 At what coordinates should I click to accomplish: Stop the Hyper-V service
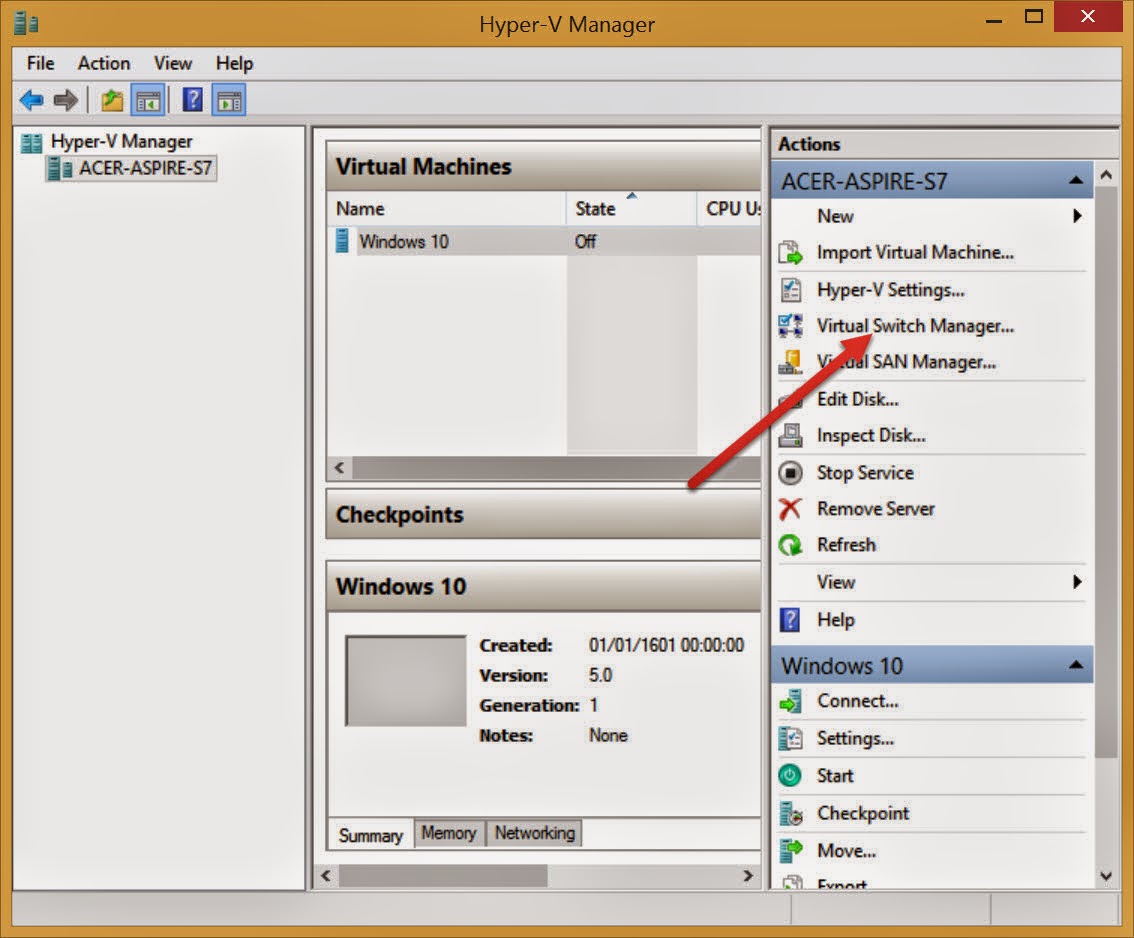point(864,472)
